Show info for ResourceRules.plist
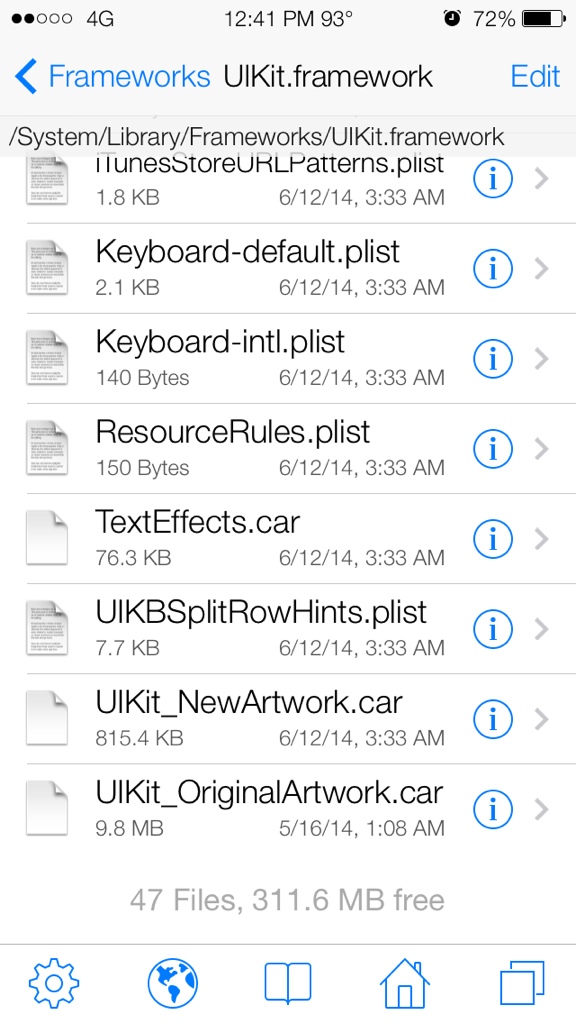Image resolution: width=576 pixels, height=1024 pixels. point(492,449)
